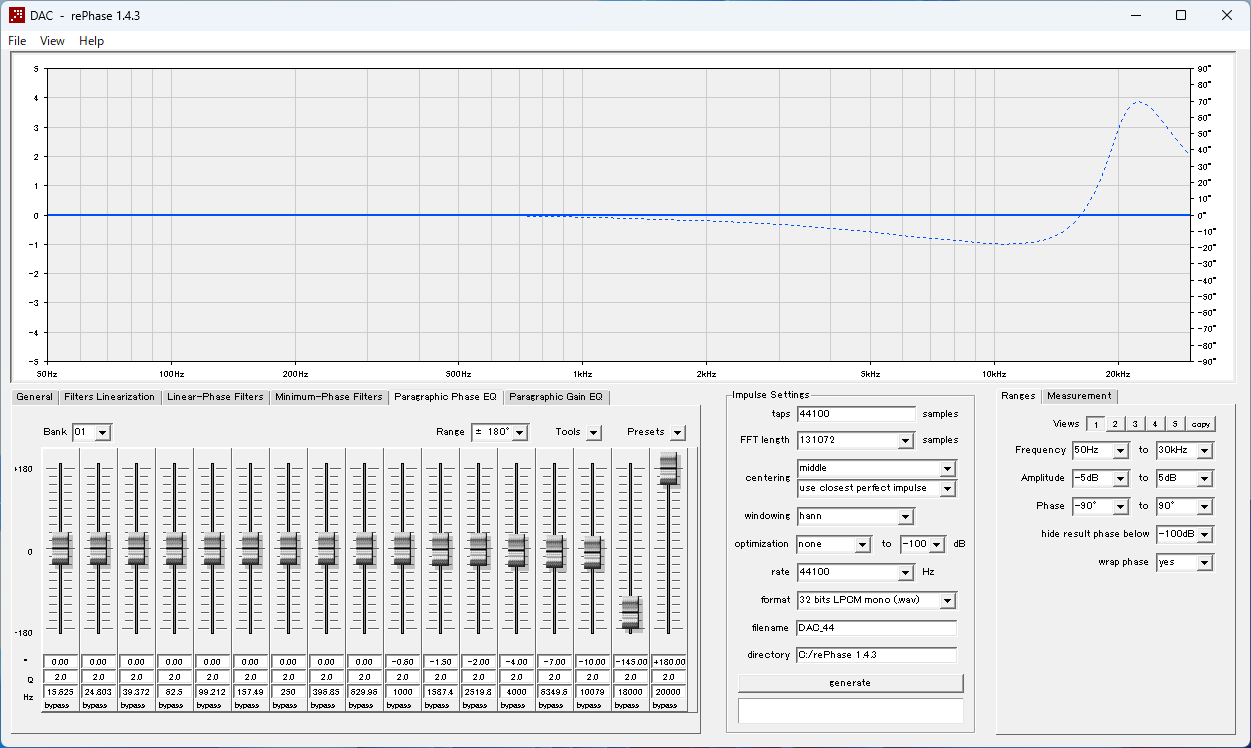The height and width of the screenshot is (748, 1251).
Task: Switch to the Minimum-Phase Filters tab
Action: click(x=329, y=397)
